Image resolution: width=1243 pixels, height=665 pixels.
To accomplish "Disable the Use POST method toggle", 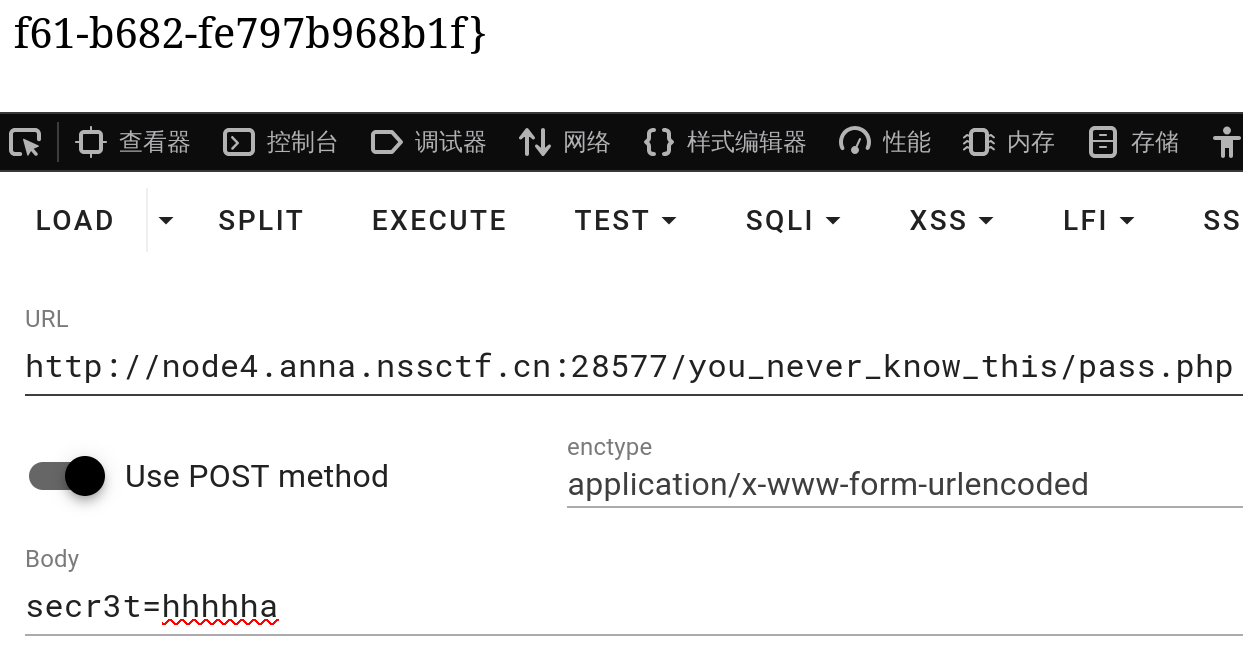I will pos(66,476).
